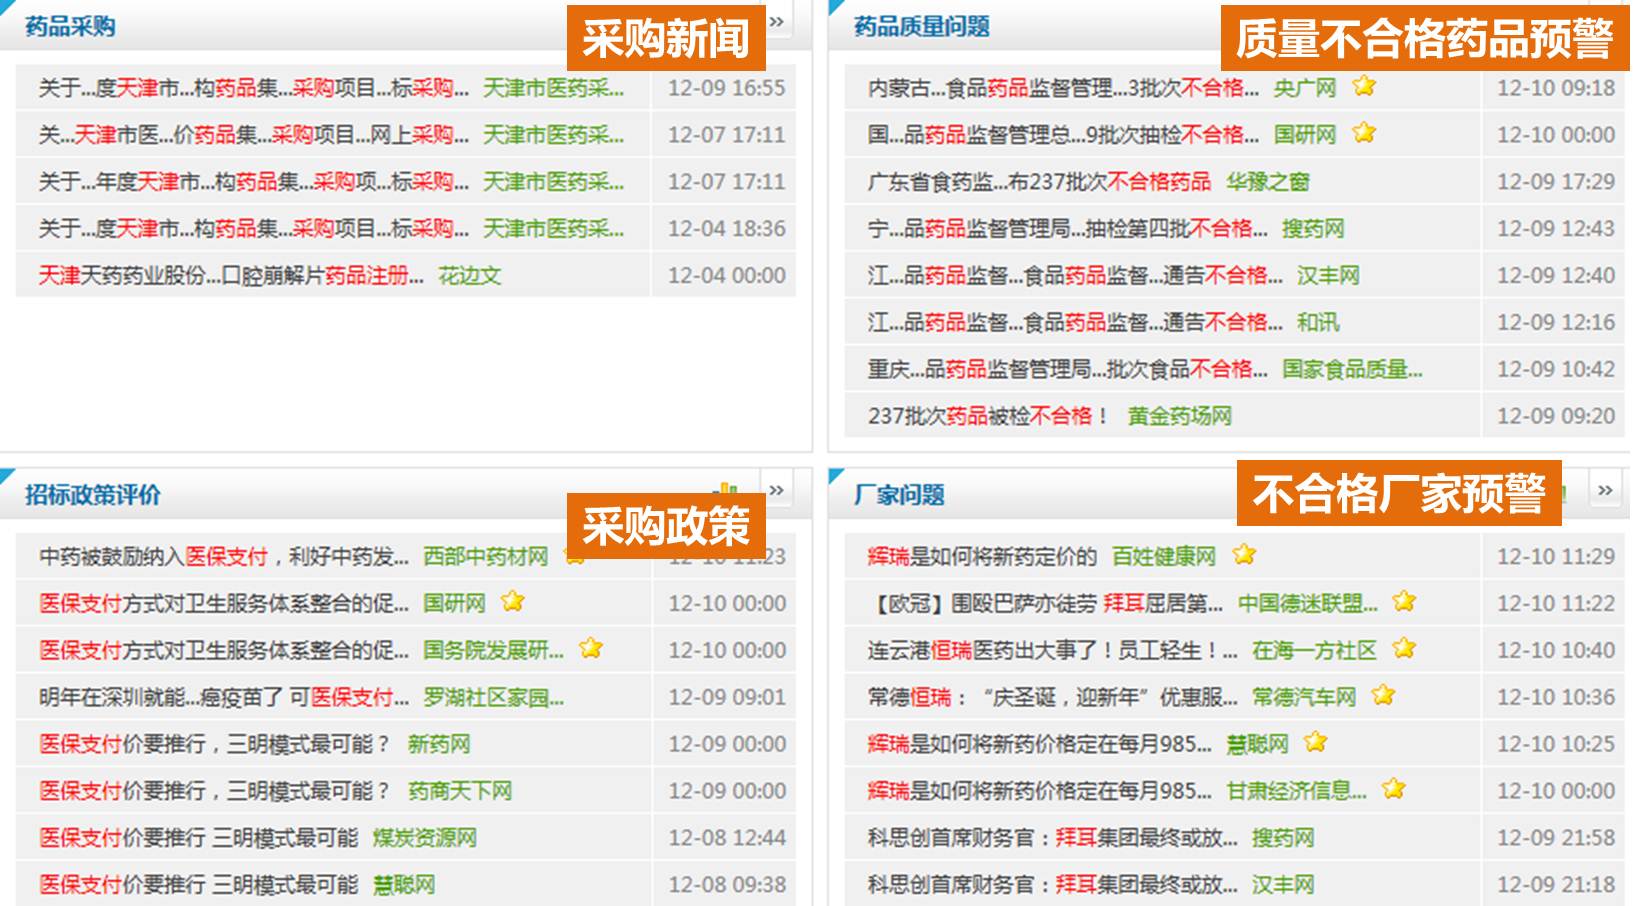
Task: Open the bar chart icon in 招标政策评价 header
Action: (726, 489)
